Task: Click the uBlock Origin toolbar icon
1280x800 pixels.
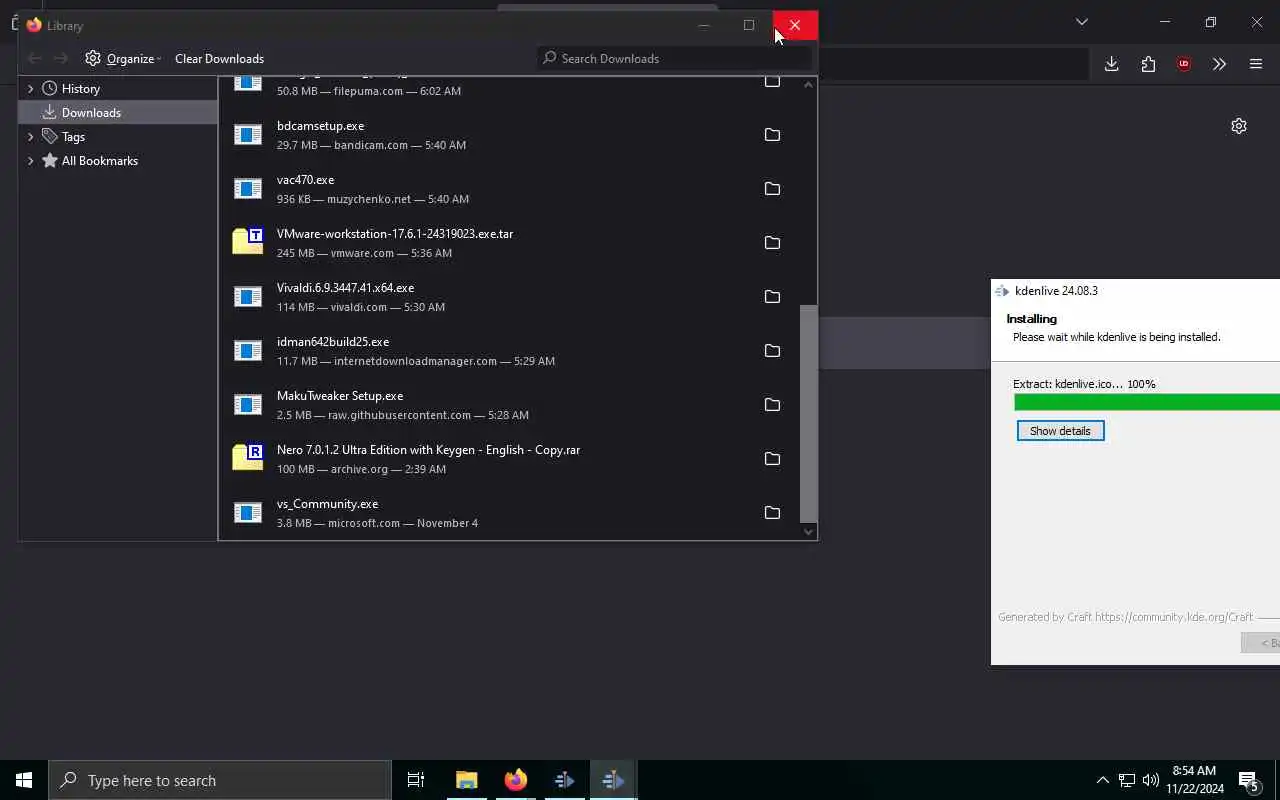Action: [1184, 64]
